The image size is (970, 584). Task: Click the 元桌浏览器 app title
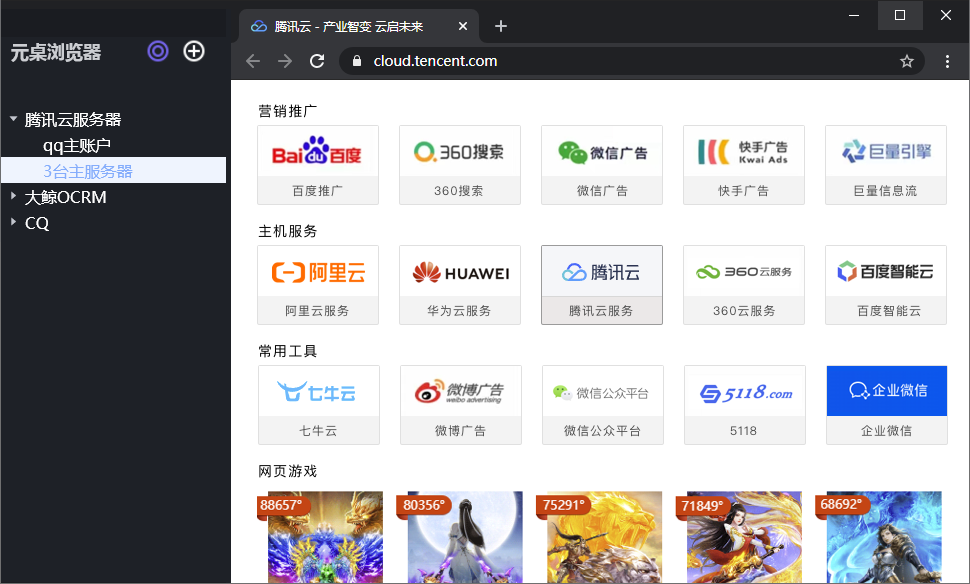56,53
